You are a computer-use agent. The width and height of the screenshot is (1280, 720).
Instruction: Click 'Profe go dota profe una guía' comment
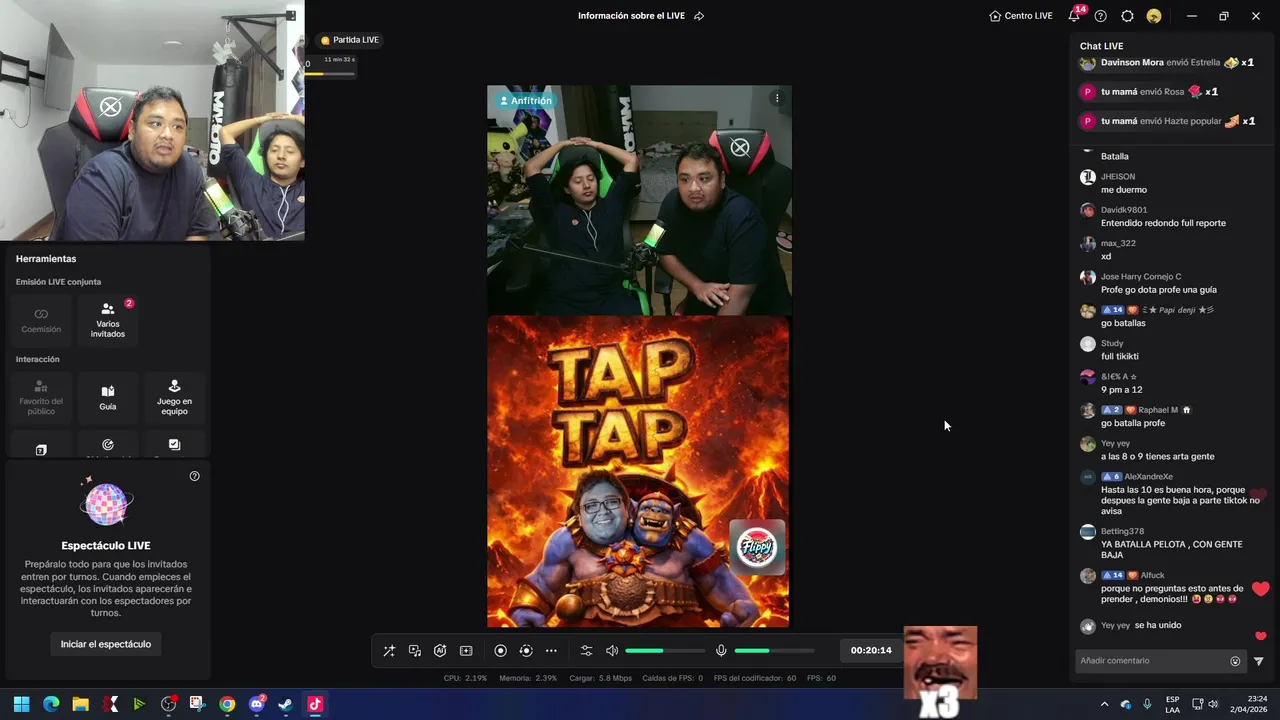coord(1159,290)
